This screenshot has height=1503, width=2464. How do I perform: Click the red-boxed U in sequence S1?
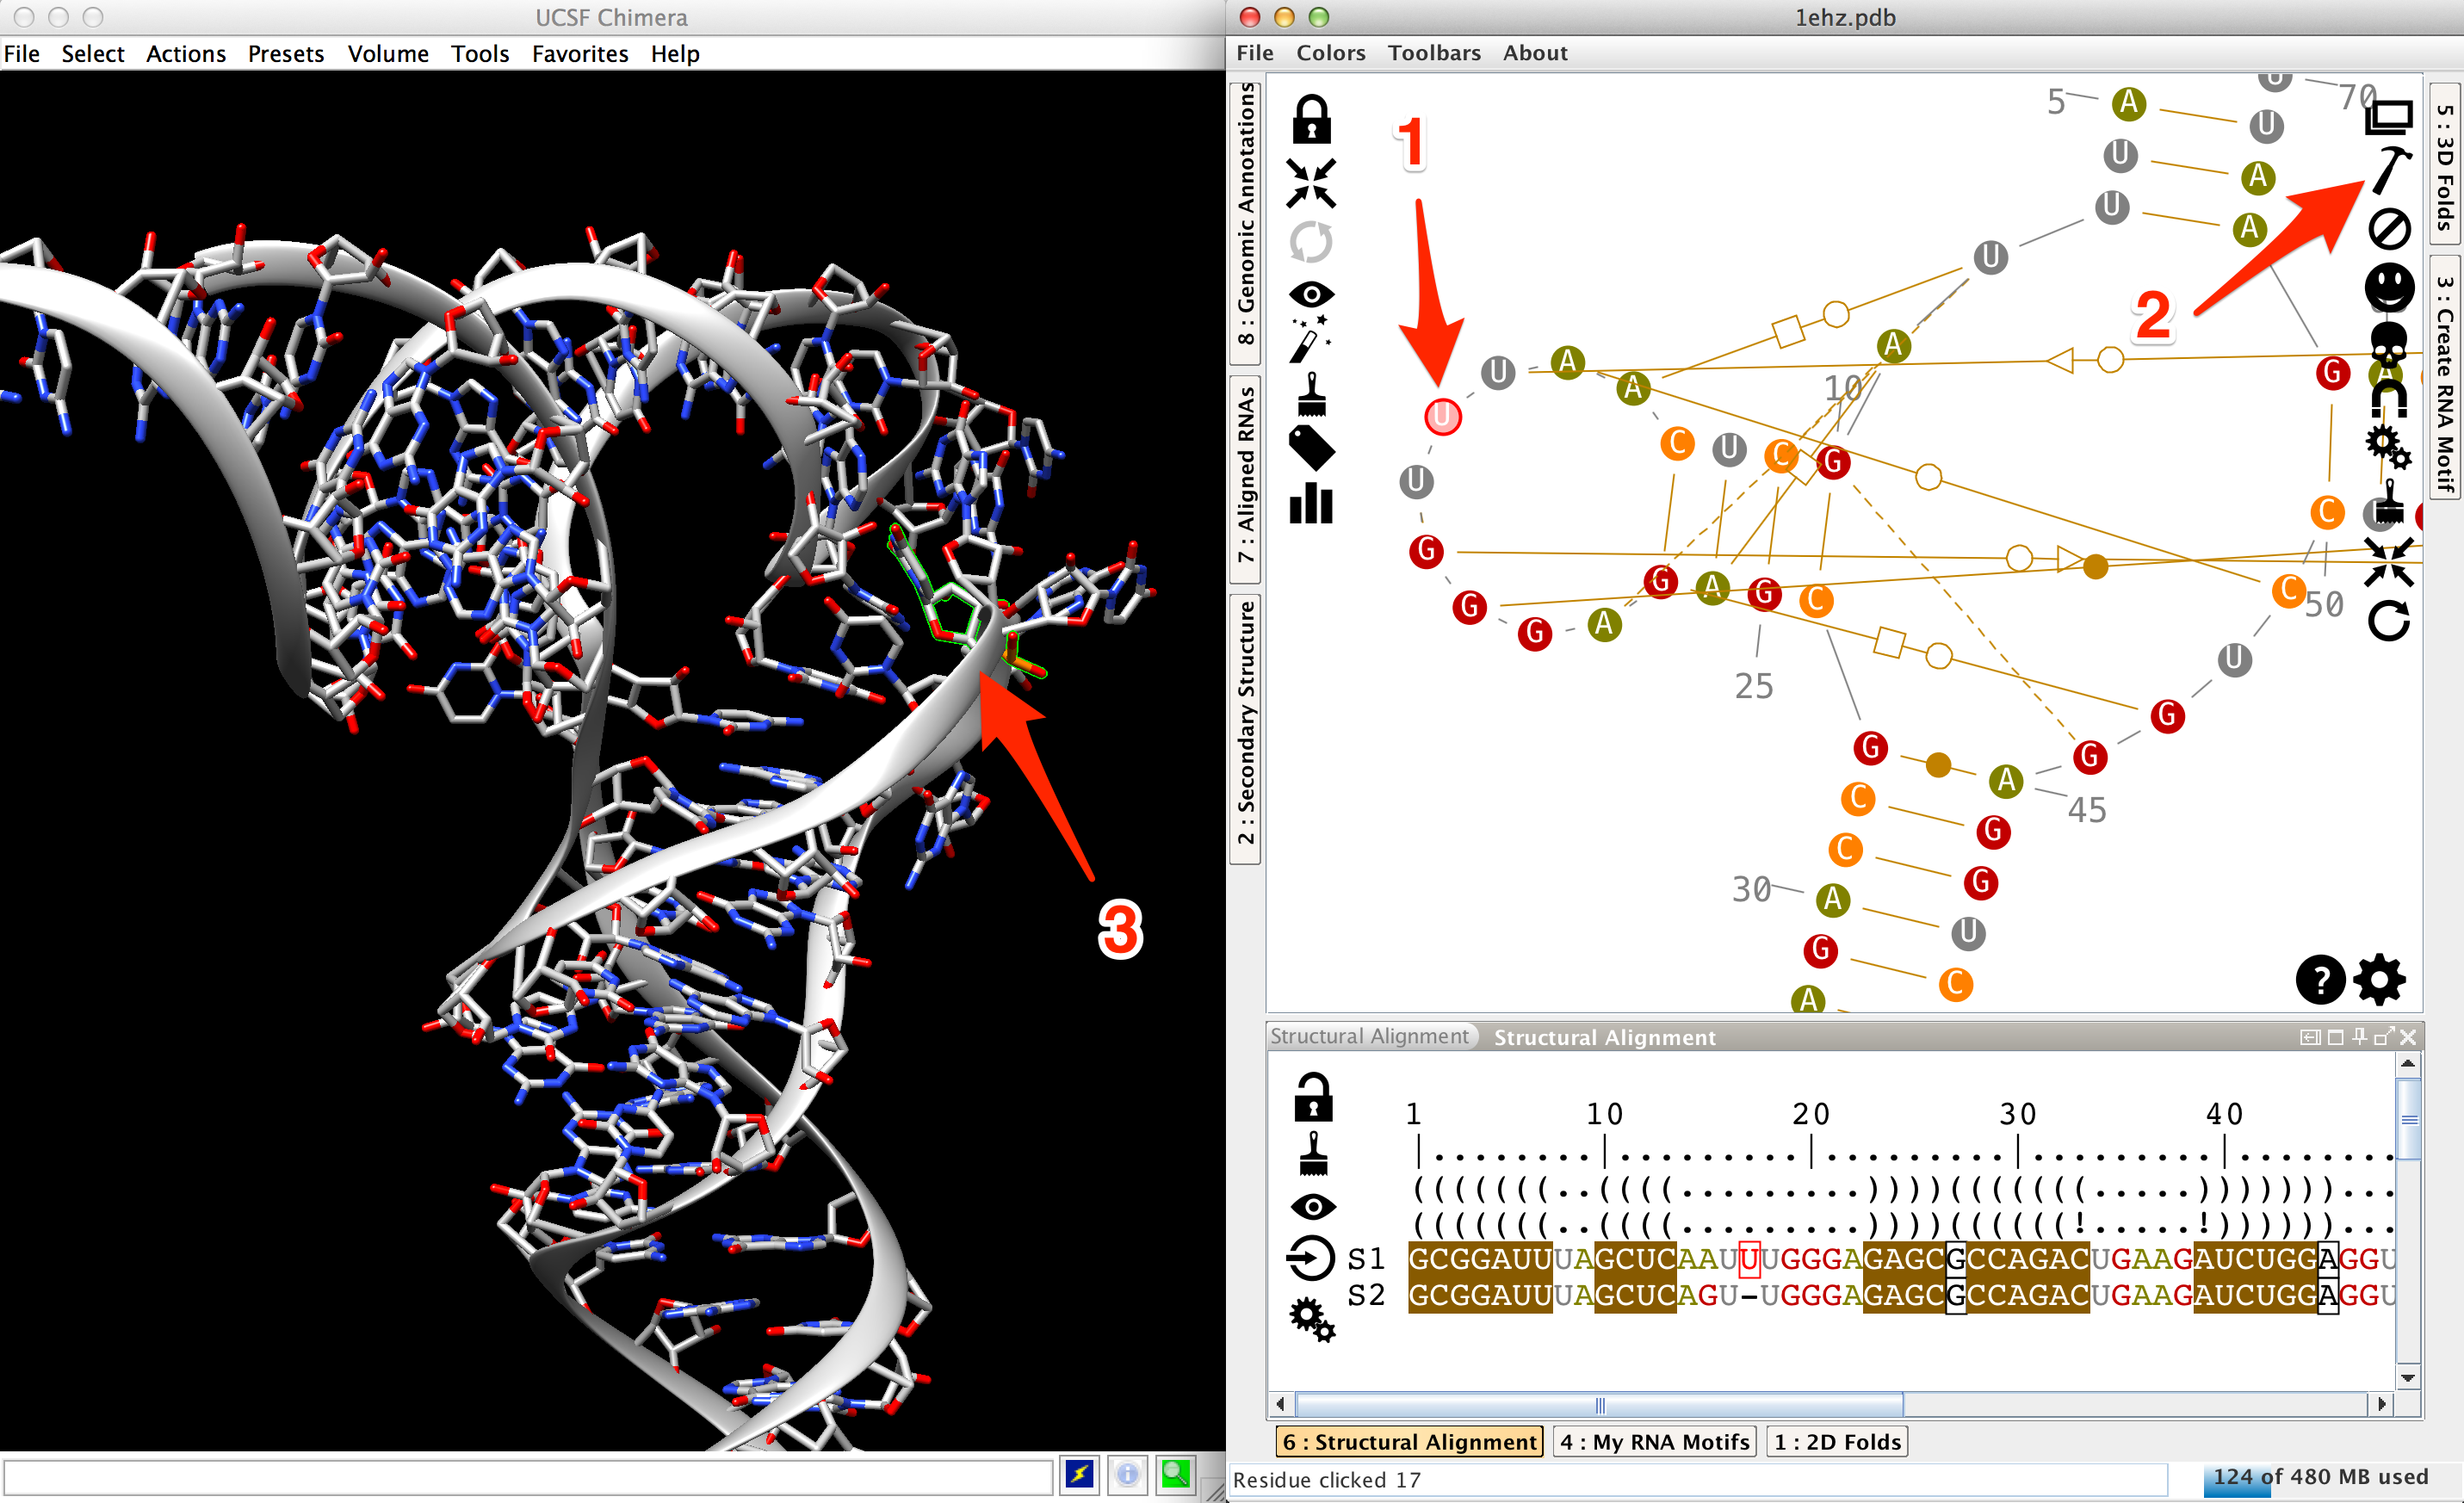click(x=1749, y=1259)
